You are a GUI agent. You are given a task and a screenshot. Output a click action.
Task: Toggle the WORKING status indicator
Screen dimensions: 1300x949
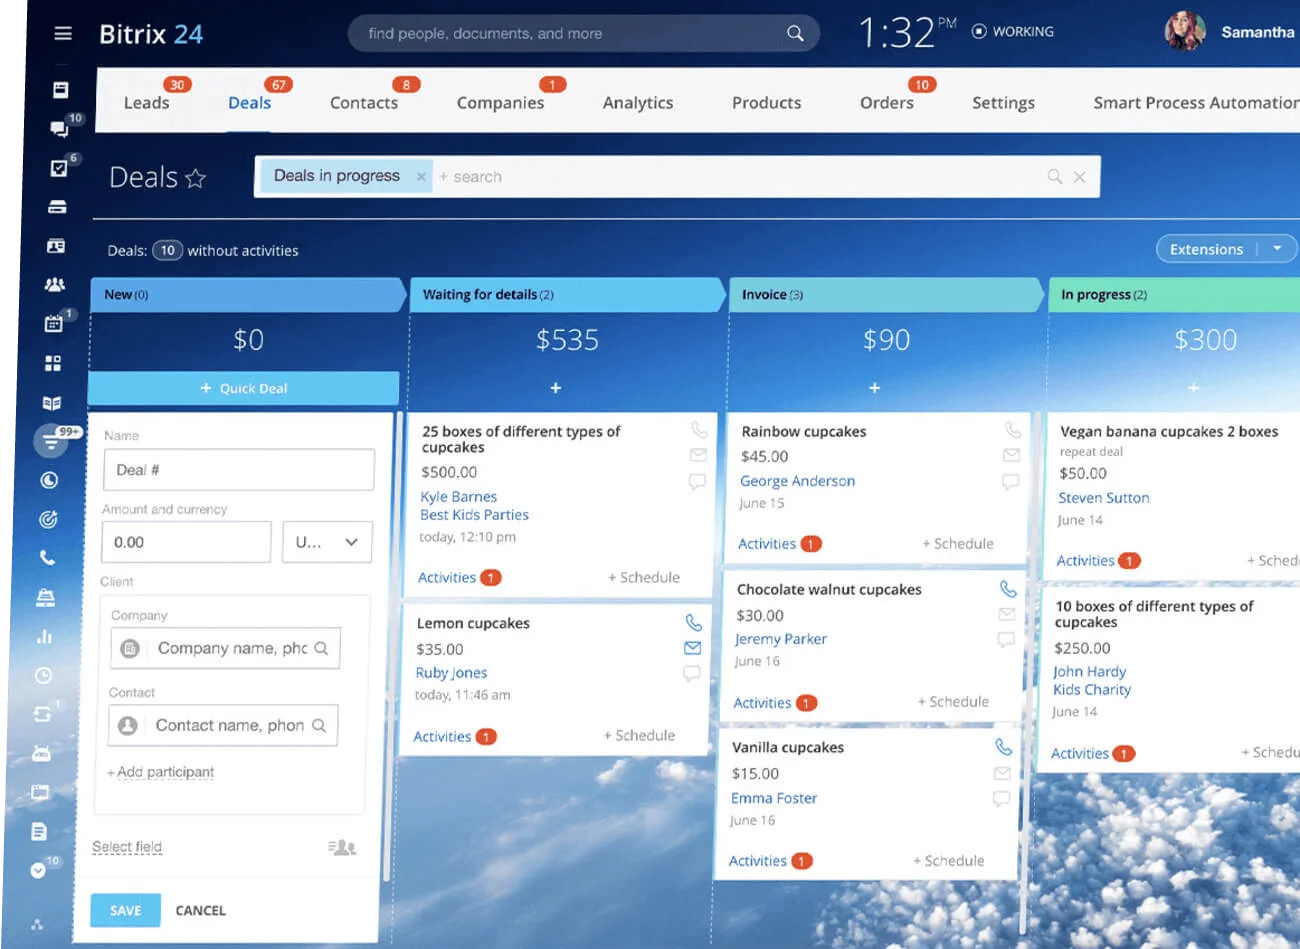coord(1013,31)
